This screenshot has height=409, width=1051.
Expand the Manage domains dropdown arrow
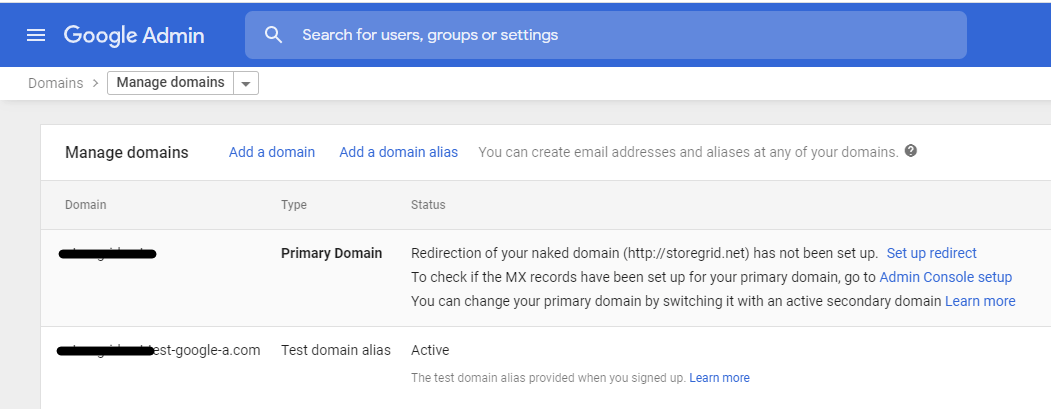pos(246,83)
